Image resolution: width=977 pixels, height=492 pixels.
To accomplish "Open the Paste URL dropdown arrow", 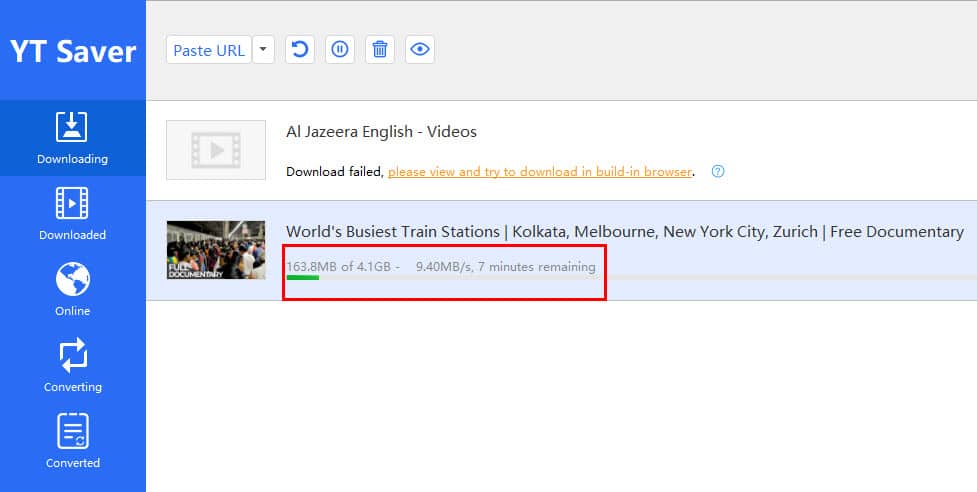I will click(x=264, y=50).
